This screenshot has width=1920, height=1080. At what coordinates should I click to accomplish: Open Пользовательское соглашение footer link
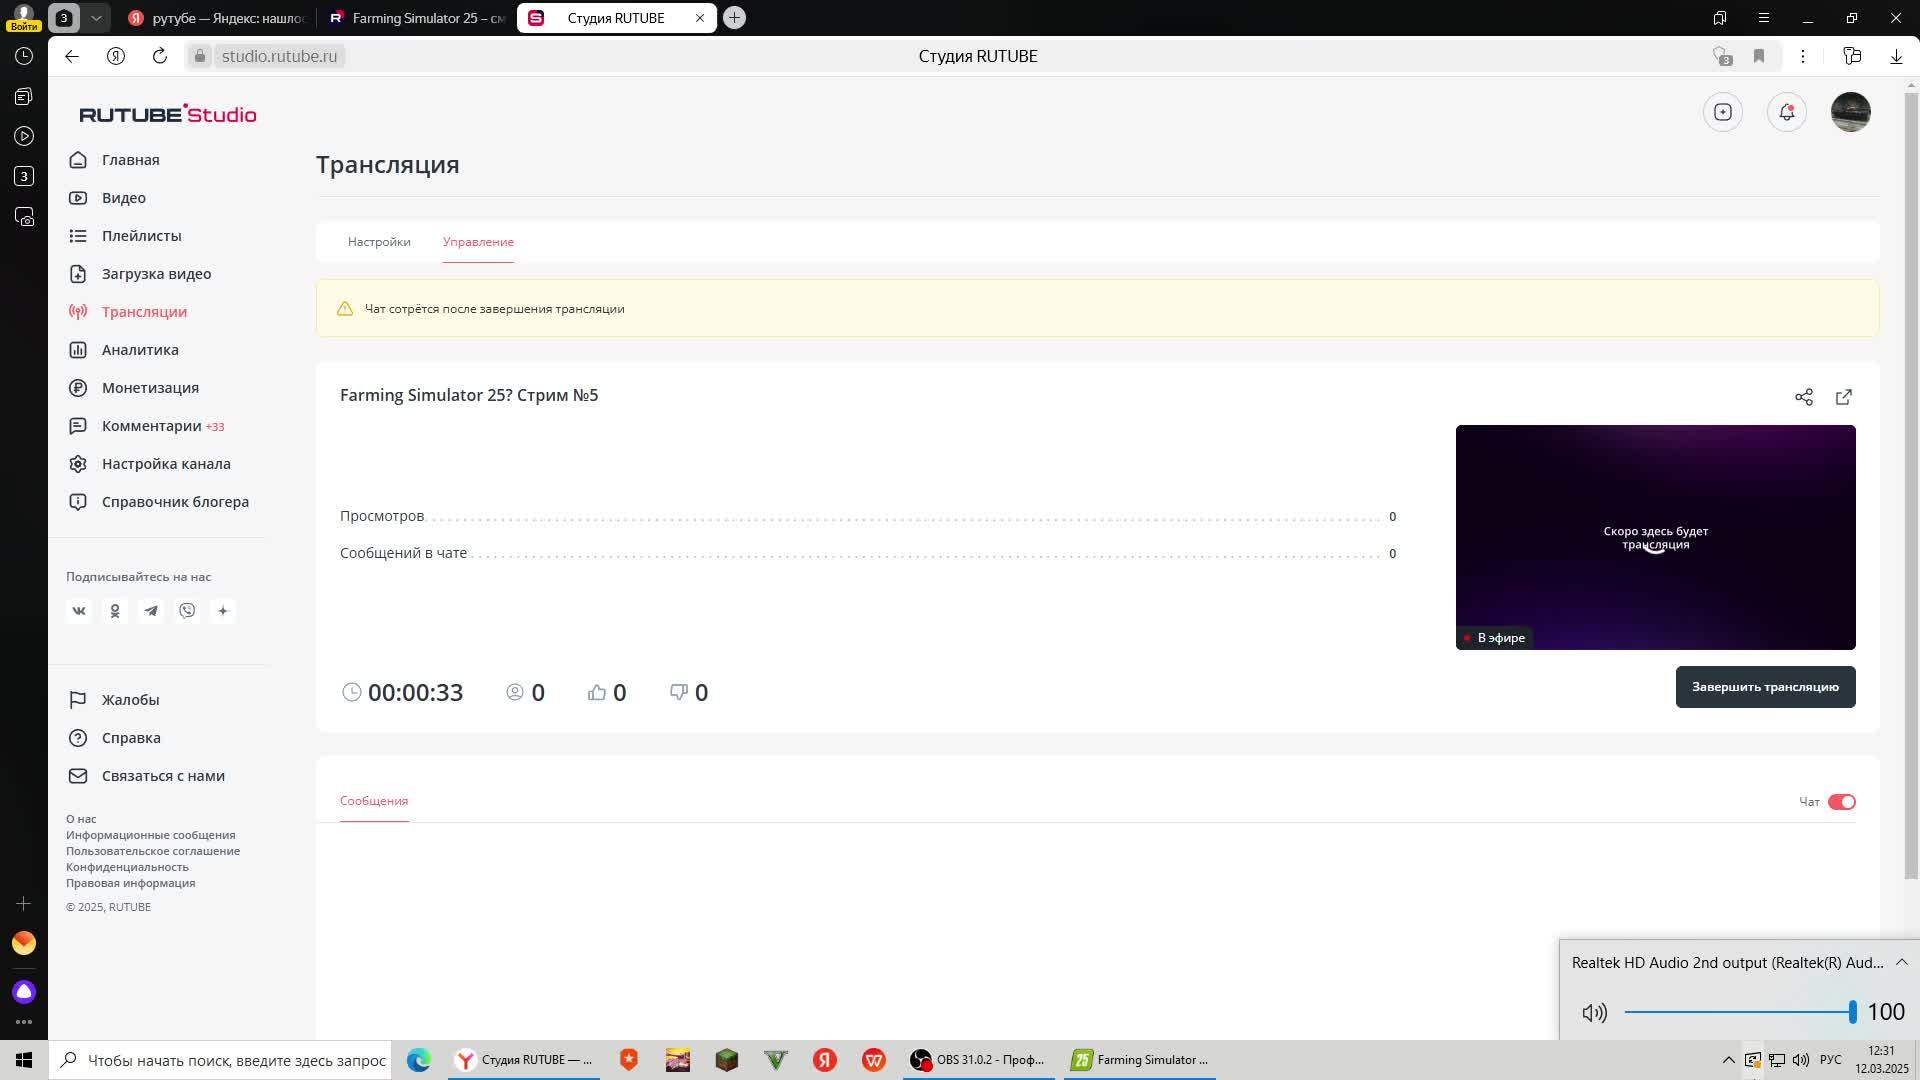[x=153, y=851]
